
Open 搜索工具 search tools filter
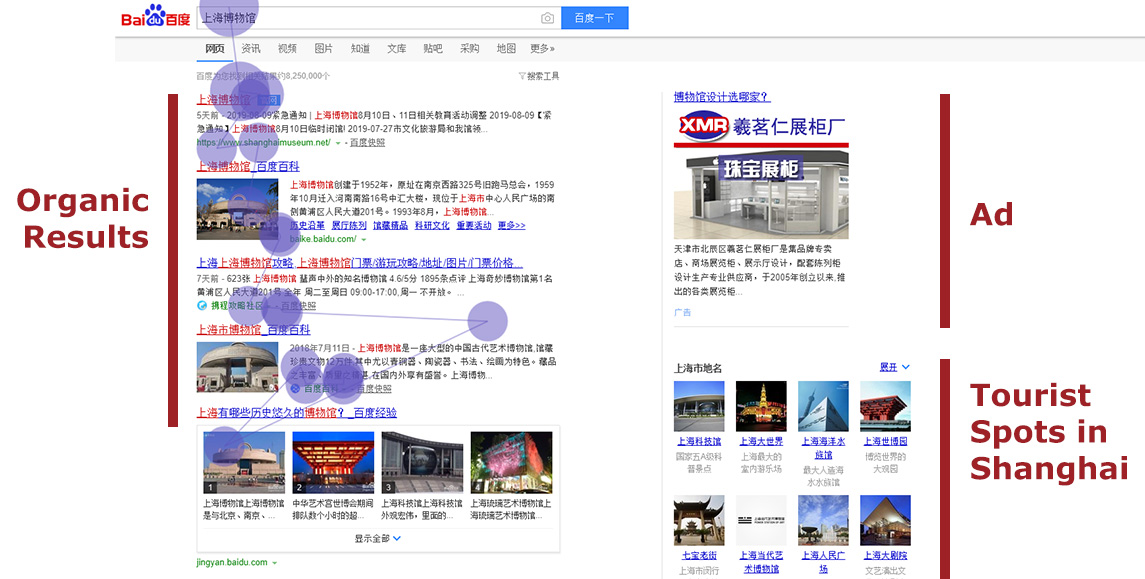pyautogui.click(x=541, y=74)
